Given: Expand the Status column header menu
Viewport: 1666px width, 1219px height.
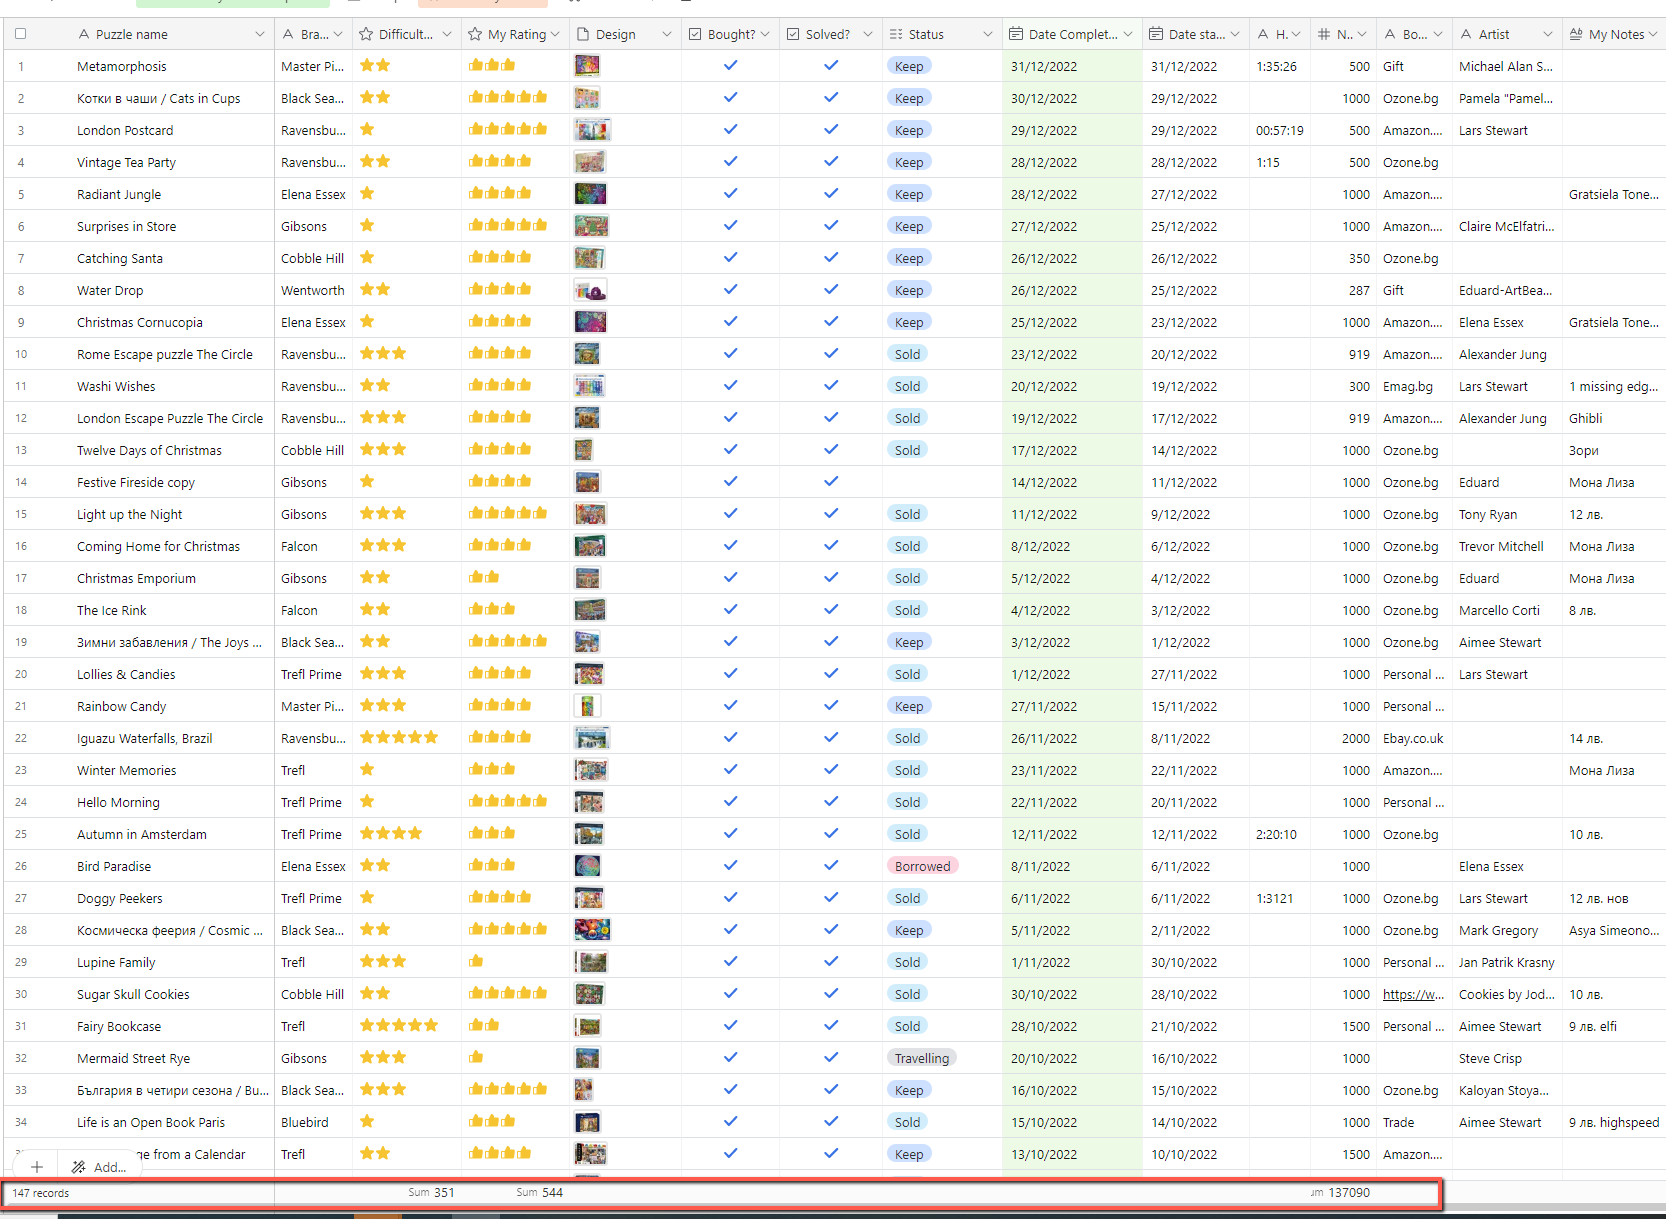Looking at the screenshot, I should click(x=988, y=34).
